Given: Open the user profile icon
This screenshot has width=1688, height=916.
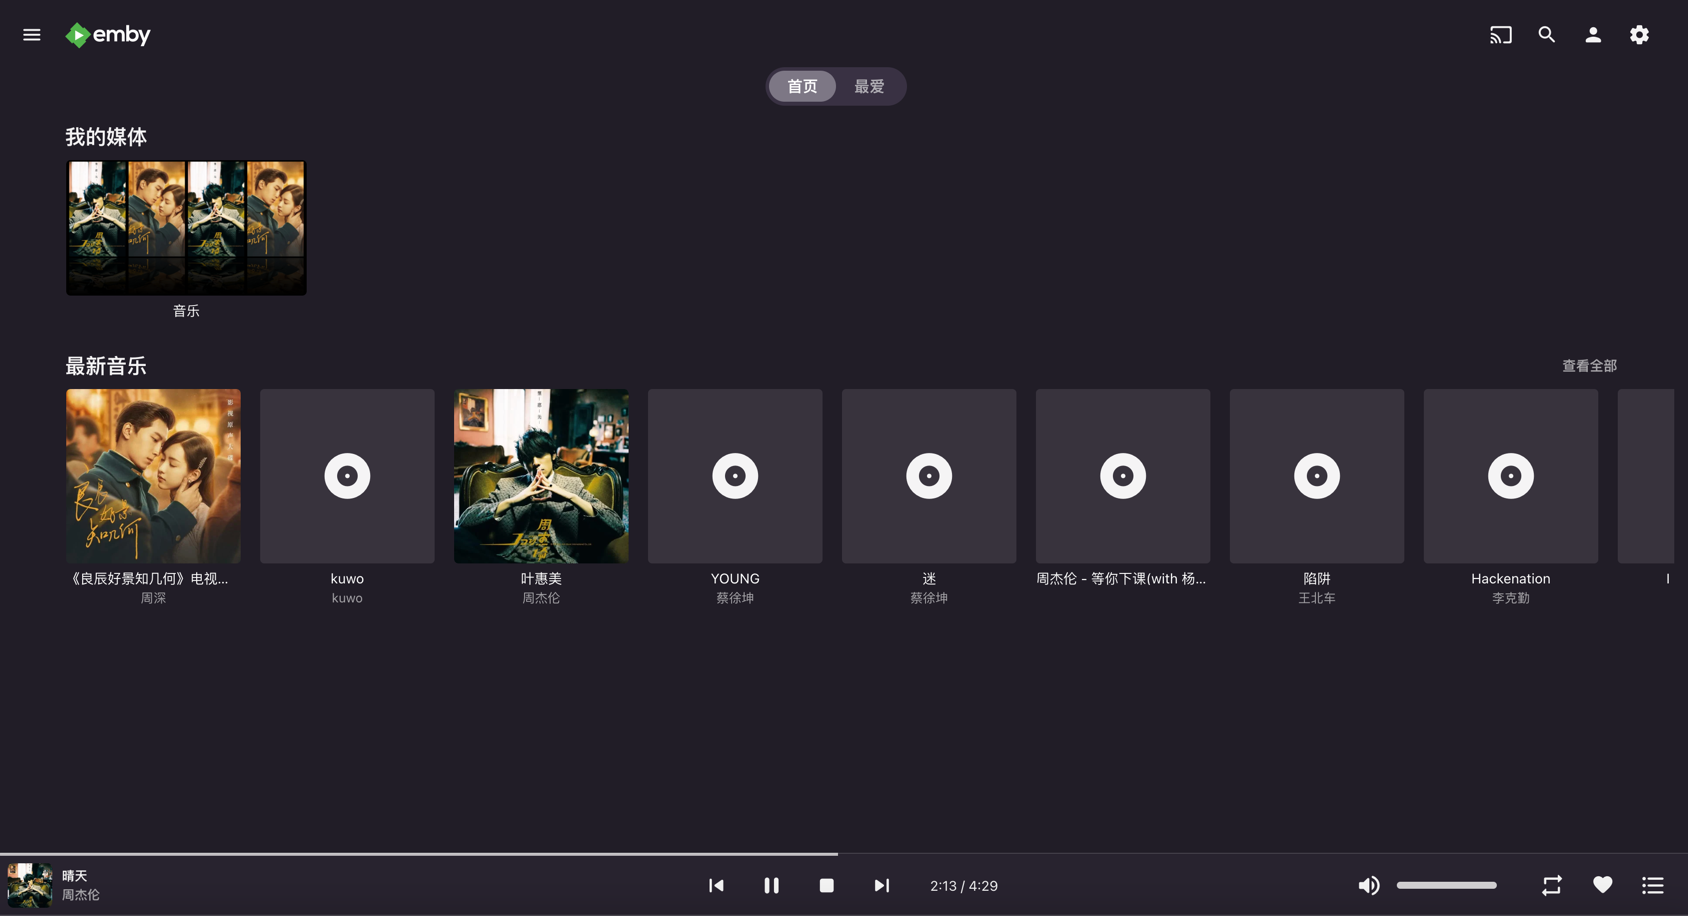Looking at the screenshot, I should tap(1593, 35).
